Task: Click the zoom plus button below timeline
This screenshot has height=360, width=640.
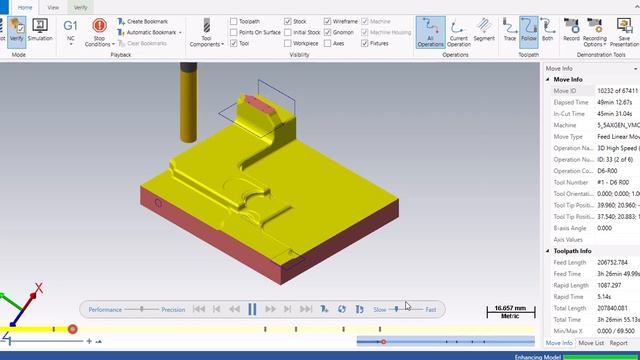Action: (x=89, y=341)
